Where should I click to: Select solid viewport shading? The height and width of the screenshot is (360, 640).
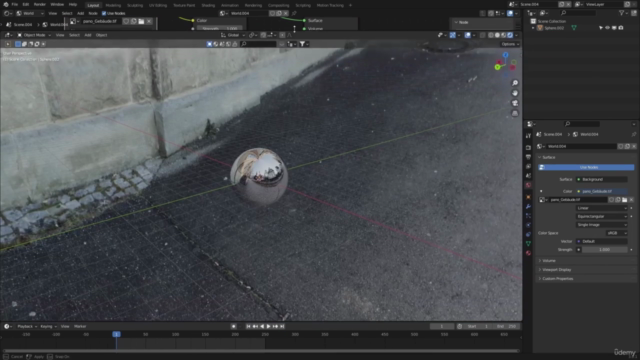[x=497, y=35]
